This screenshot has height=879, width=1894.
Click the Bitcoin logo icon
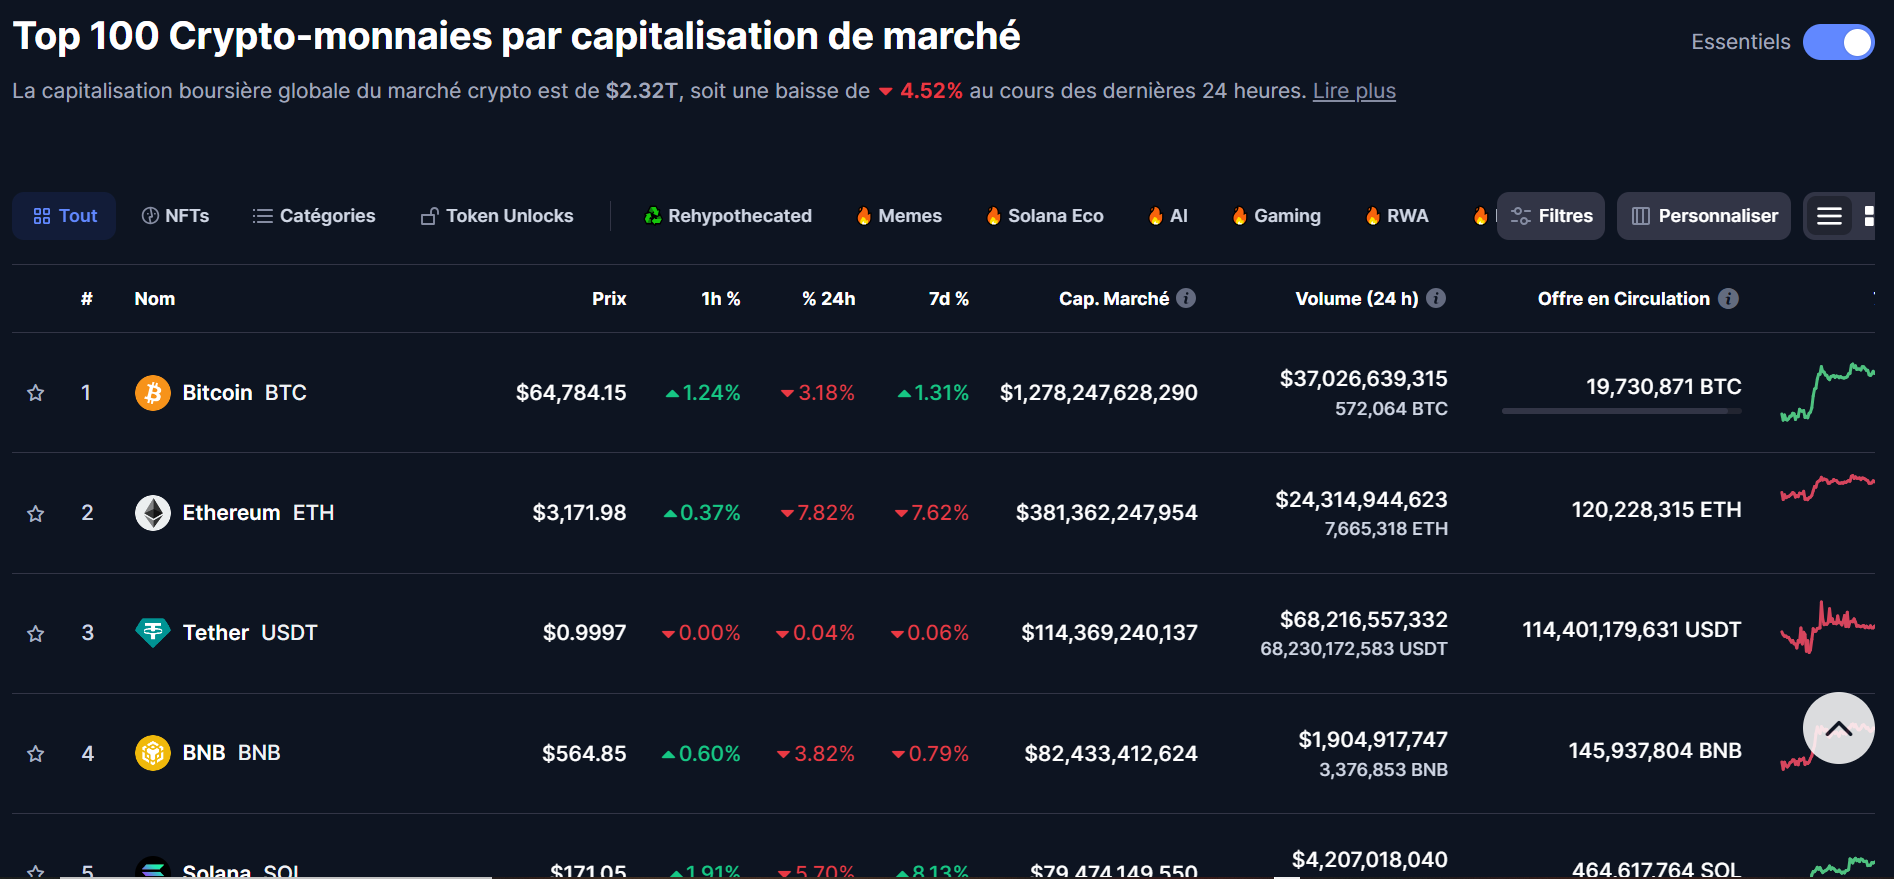pyautogui.click(x=153, y=393)
